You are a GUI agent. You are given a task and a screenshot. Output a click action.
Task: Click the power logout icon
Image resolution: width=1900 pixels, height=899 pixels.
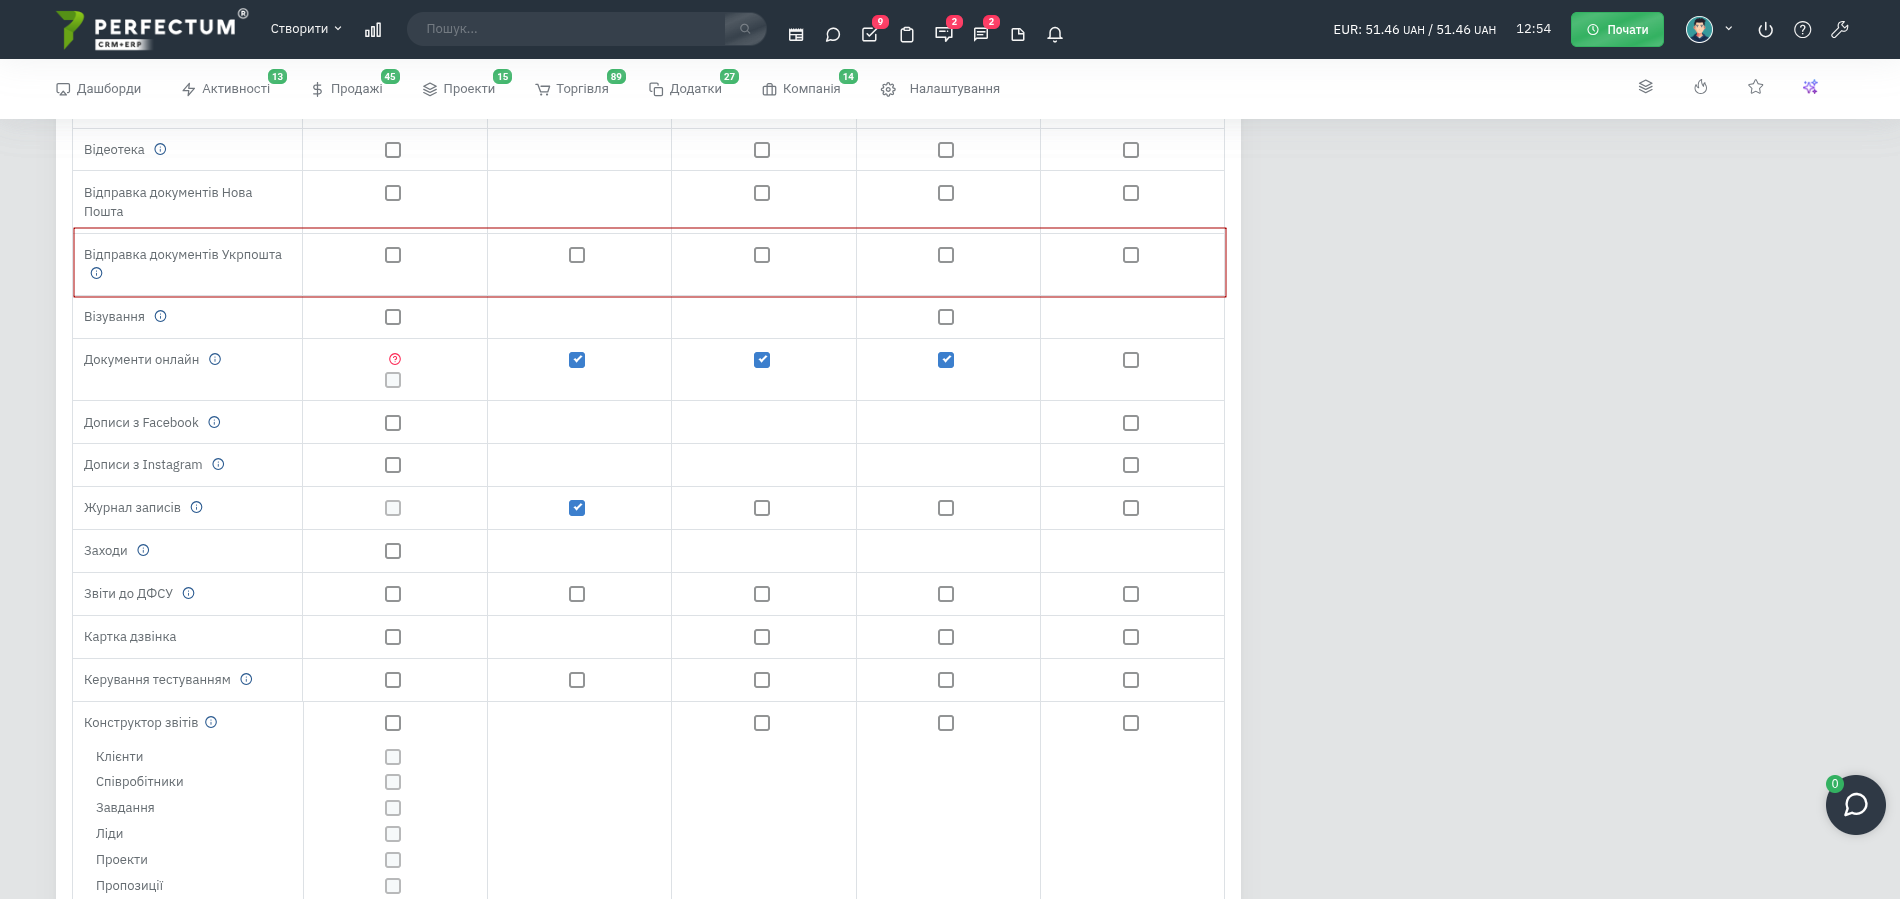pyautogui.click(x=1766, y=30)
